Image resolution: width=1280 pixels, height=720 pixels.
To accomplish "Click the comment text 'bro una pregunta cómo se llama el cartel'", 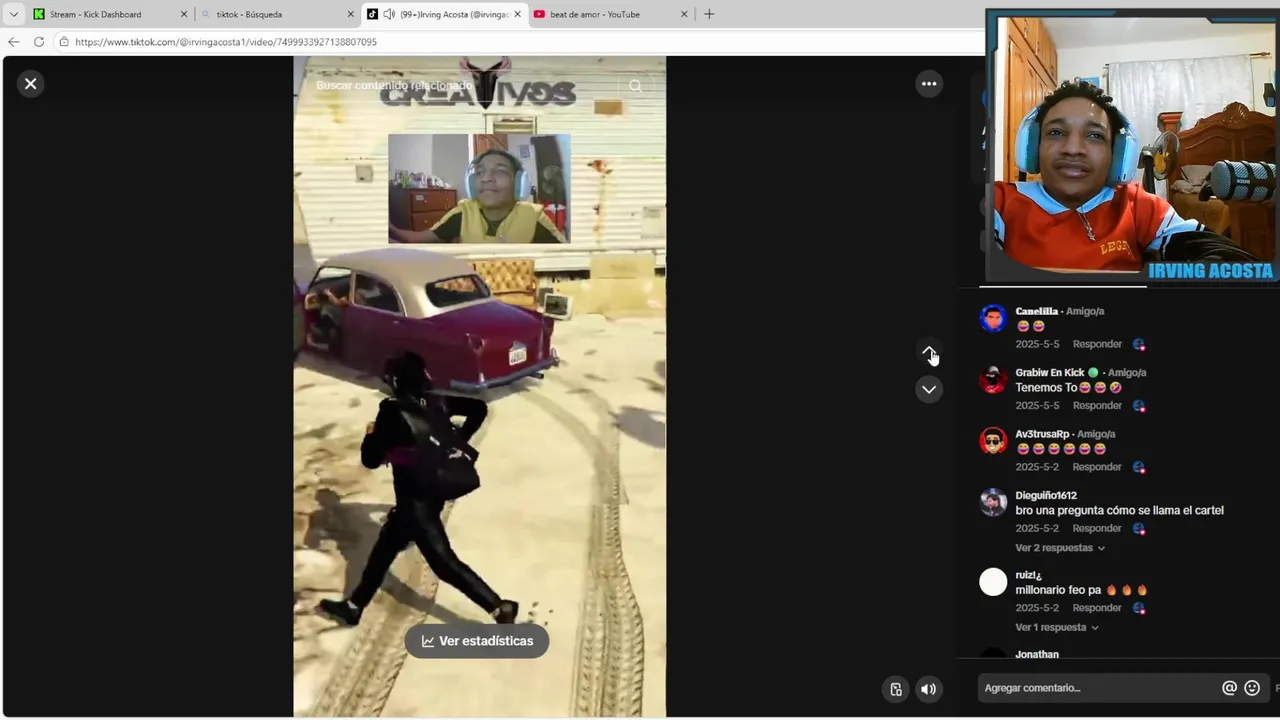I will [1119, 510].
